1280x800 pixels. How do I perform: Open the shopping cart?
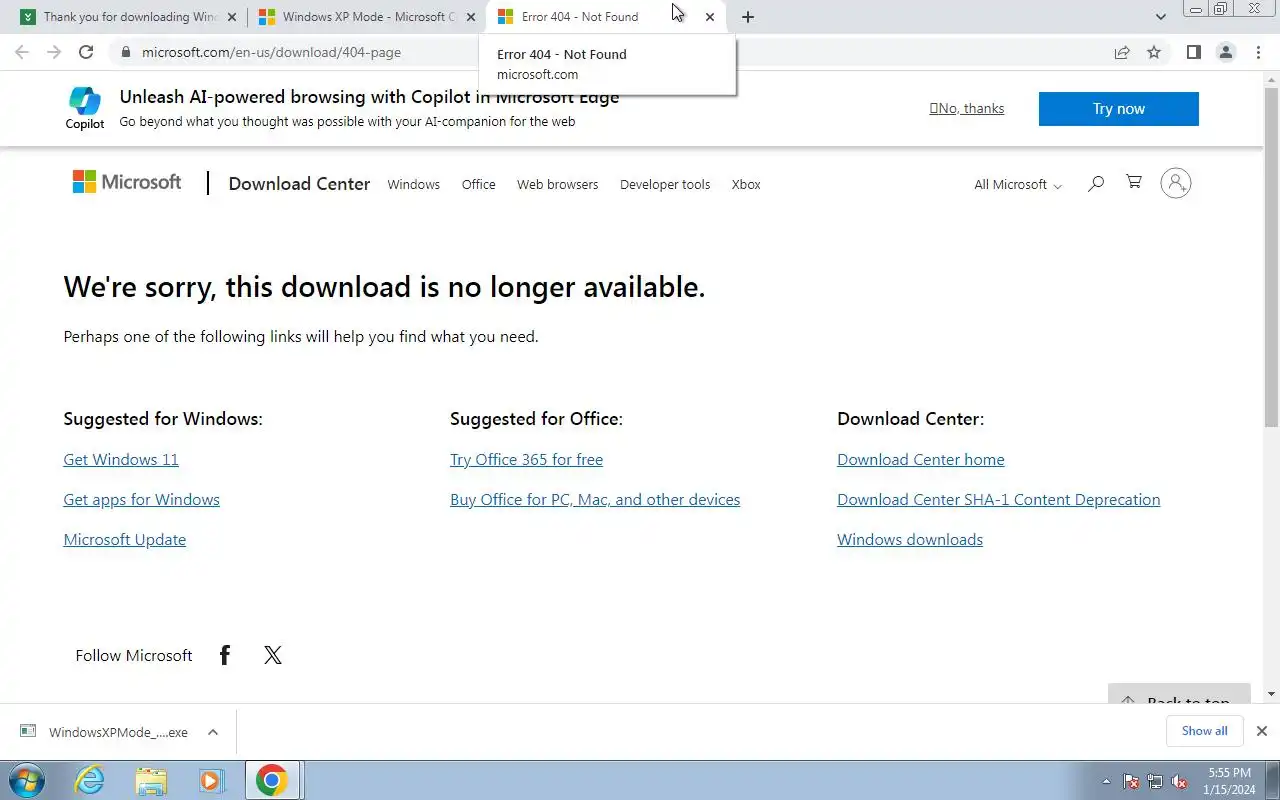1134,182
